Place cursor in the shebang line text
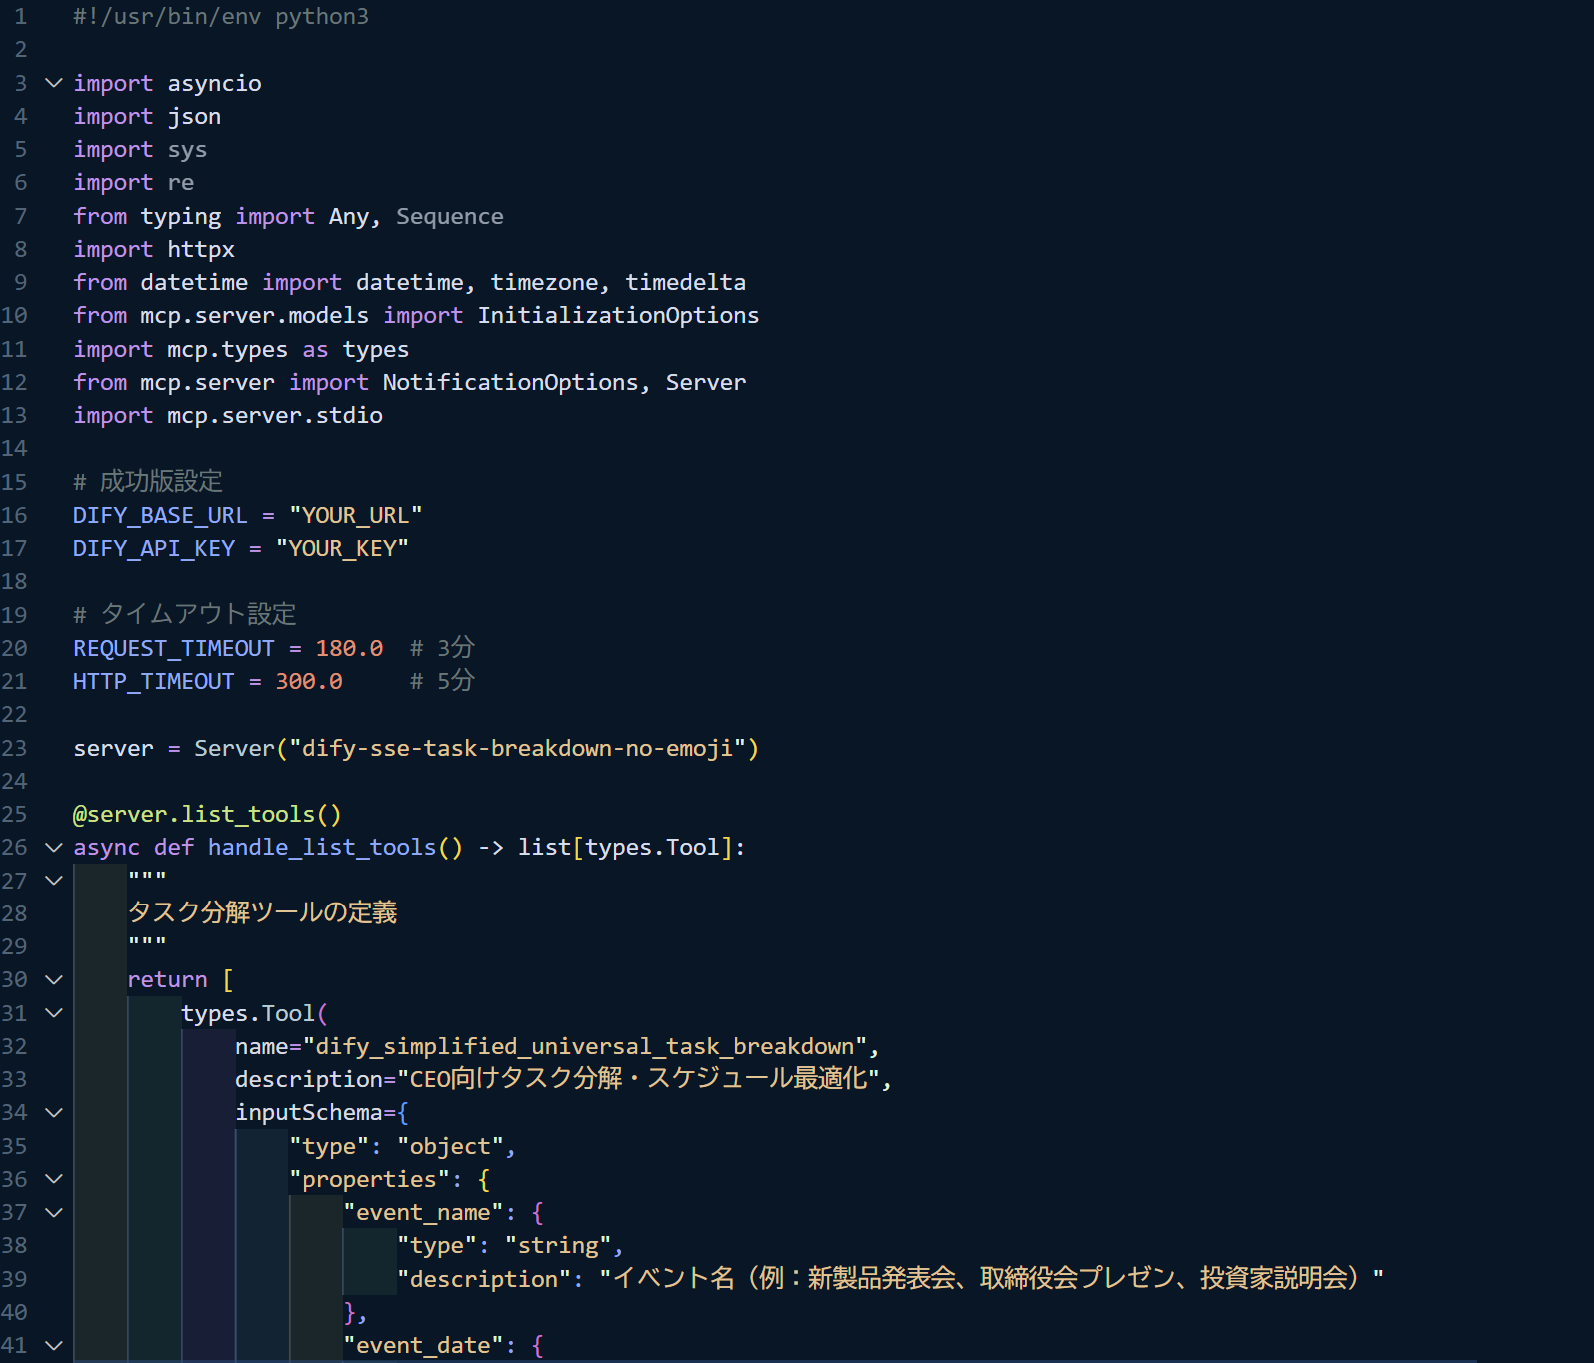The height and width of the screenshot is (1363, 1594). pos(221,16)
